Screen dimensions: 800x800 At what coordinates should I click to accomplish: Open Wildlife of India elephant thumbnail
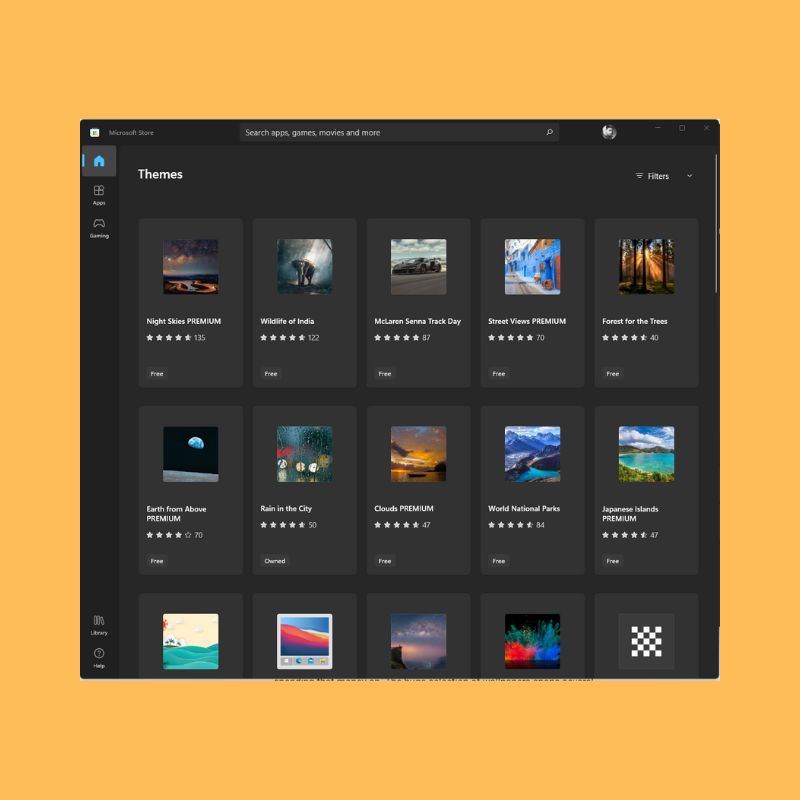pyautogui.click(x=305, y=266)
